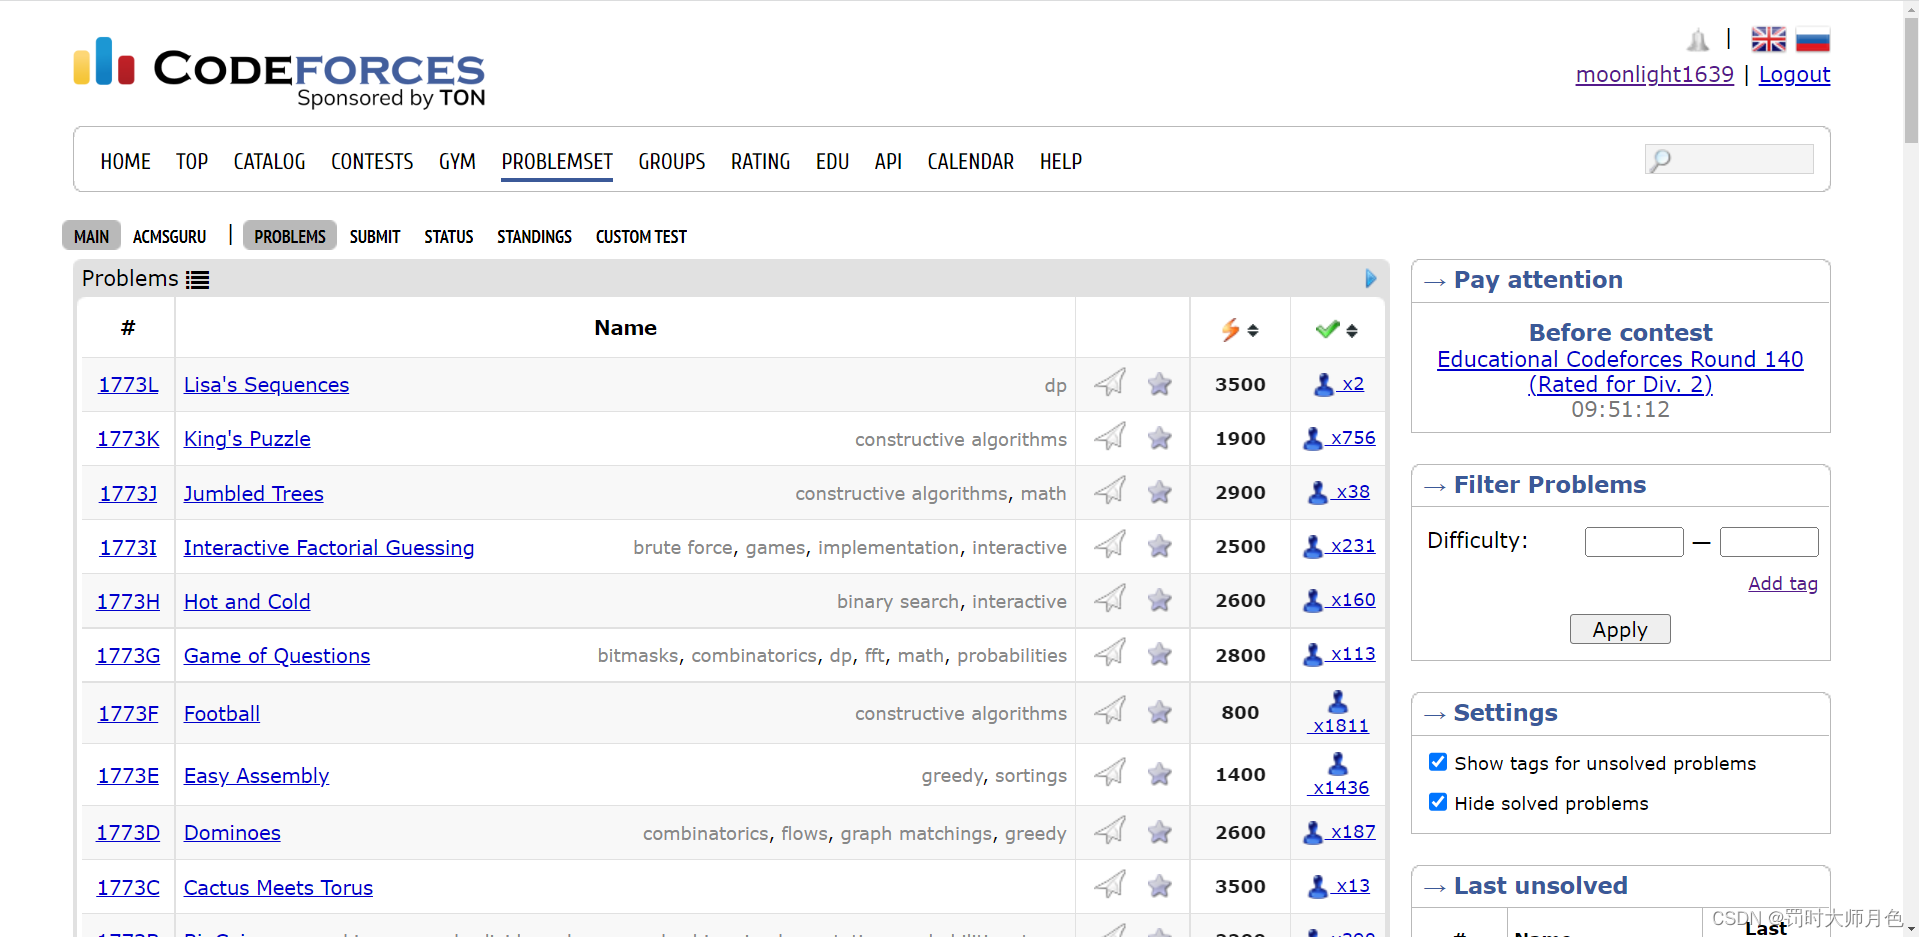Switch to the SUBMIT tab

click(375, 237)
